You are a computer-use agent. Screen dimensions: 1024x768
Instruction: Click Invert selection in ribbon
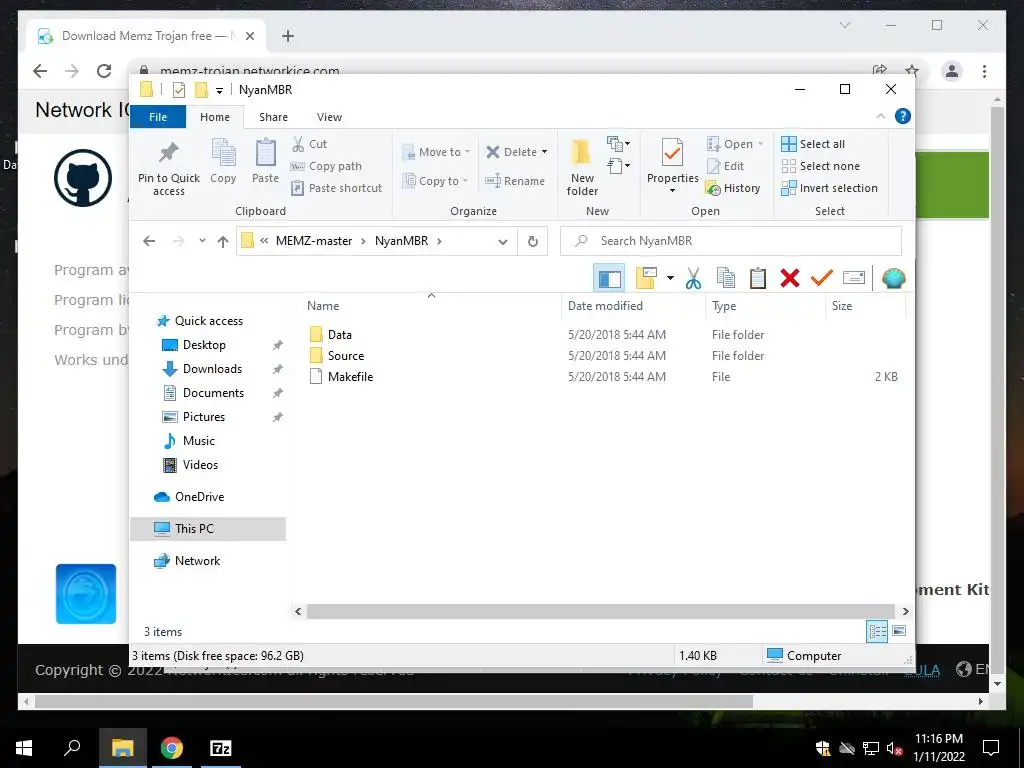pos(829,188)
